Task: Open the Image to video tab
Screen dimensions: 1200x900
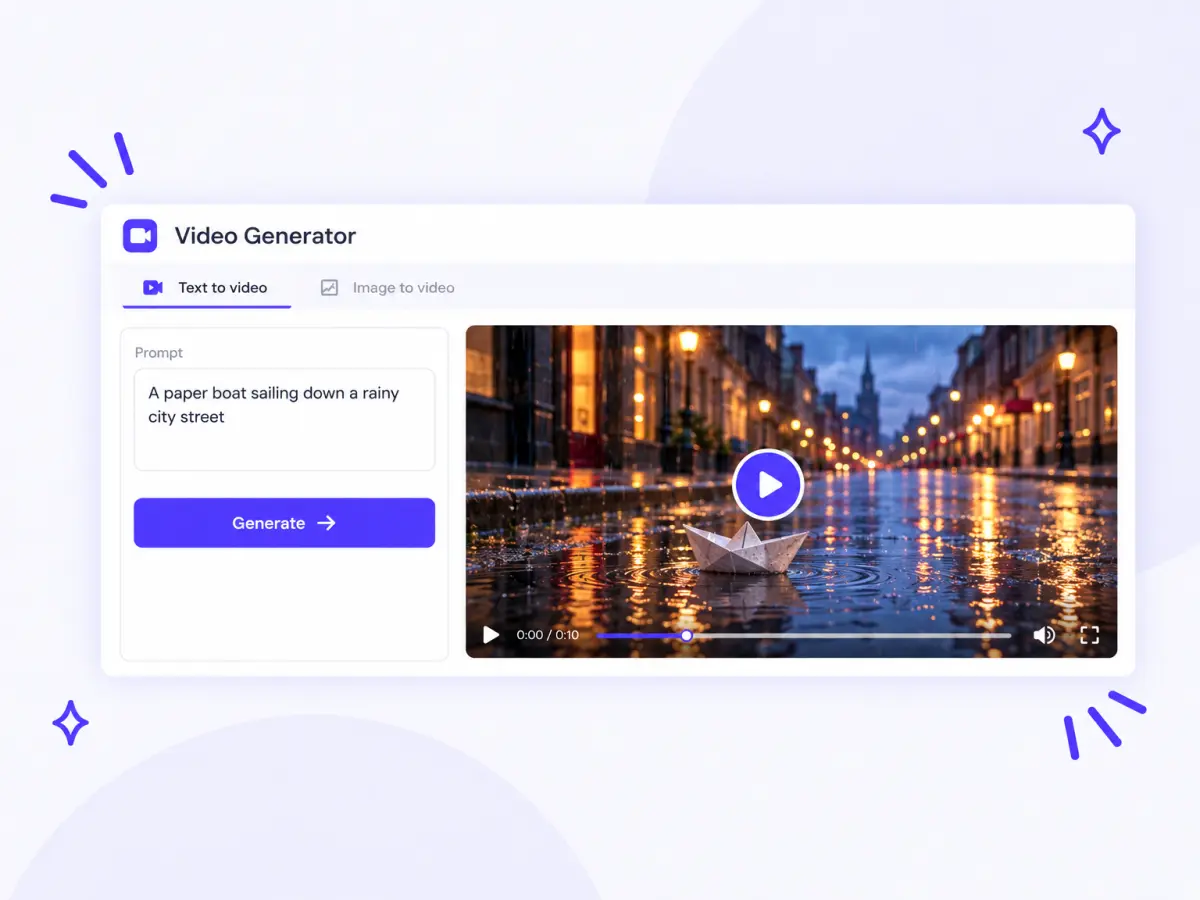Action: [x=388, y=288]
